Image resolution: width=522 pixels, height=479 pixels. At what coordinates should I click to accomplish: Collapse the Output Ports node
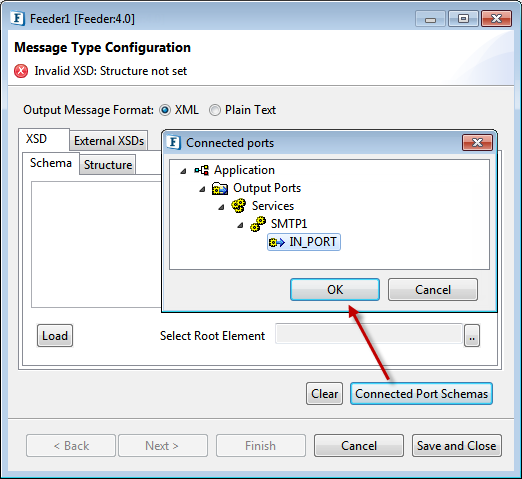(202, 189)
